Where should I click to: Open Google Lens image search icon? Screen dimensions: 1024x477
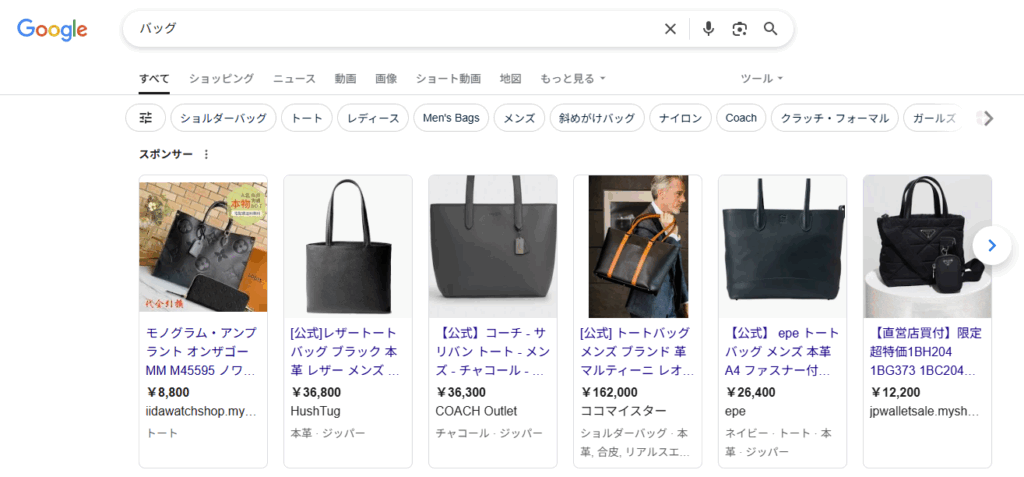(x=739, y=29)
